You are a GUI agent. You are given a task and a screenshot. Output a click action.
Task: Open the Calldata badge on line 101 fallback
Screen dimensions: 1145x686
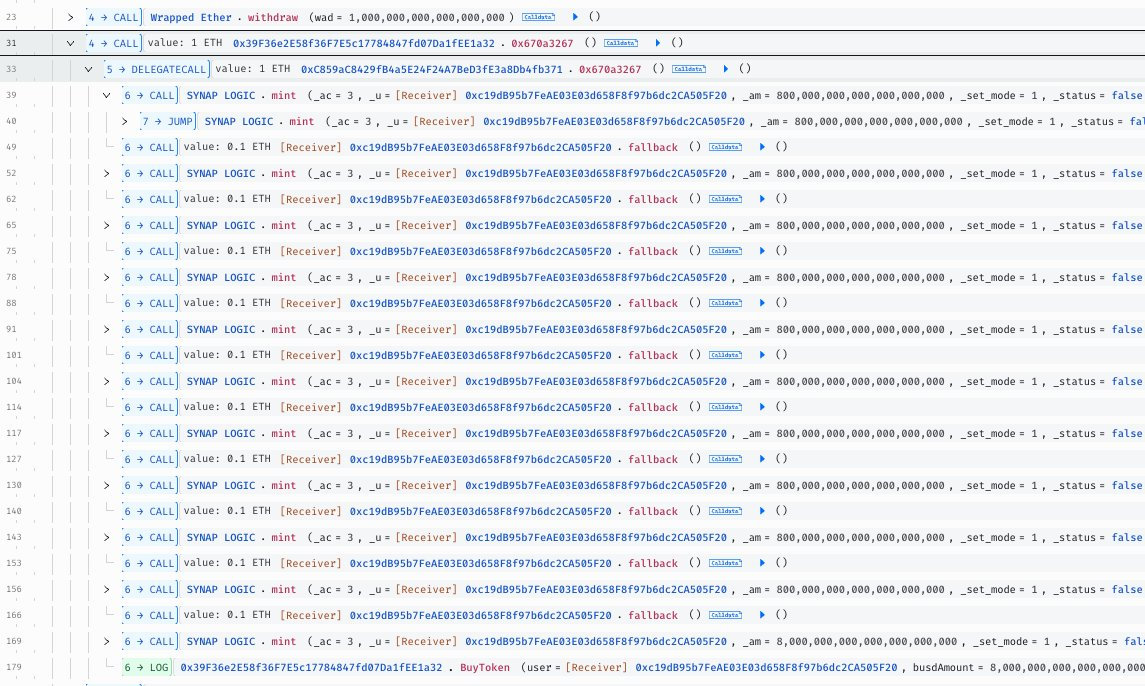[x=725, y=355]
